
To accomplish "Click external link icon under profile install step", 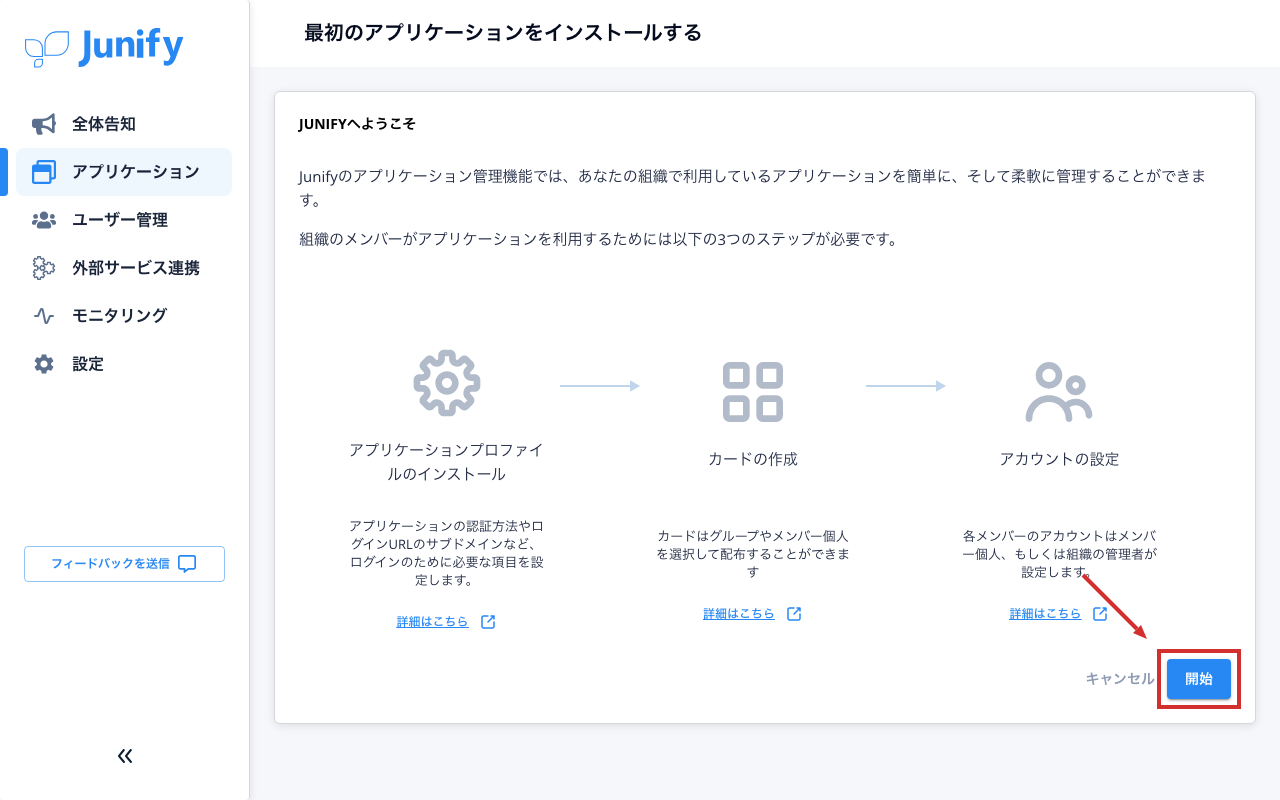I will [x=488, y=622].
